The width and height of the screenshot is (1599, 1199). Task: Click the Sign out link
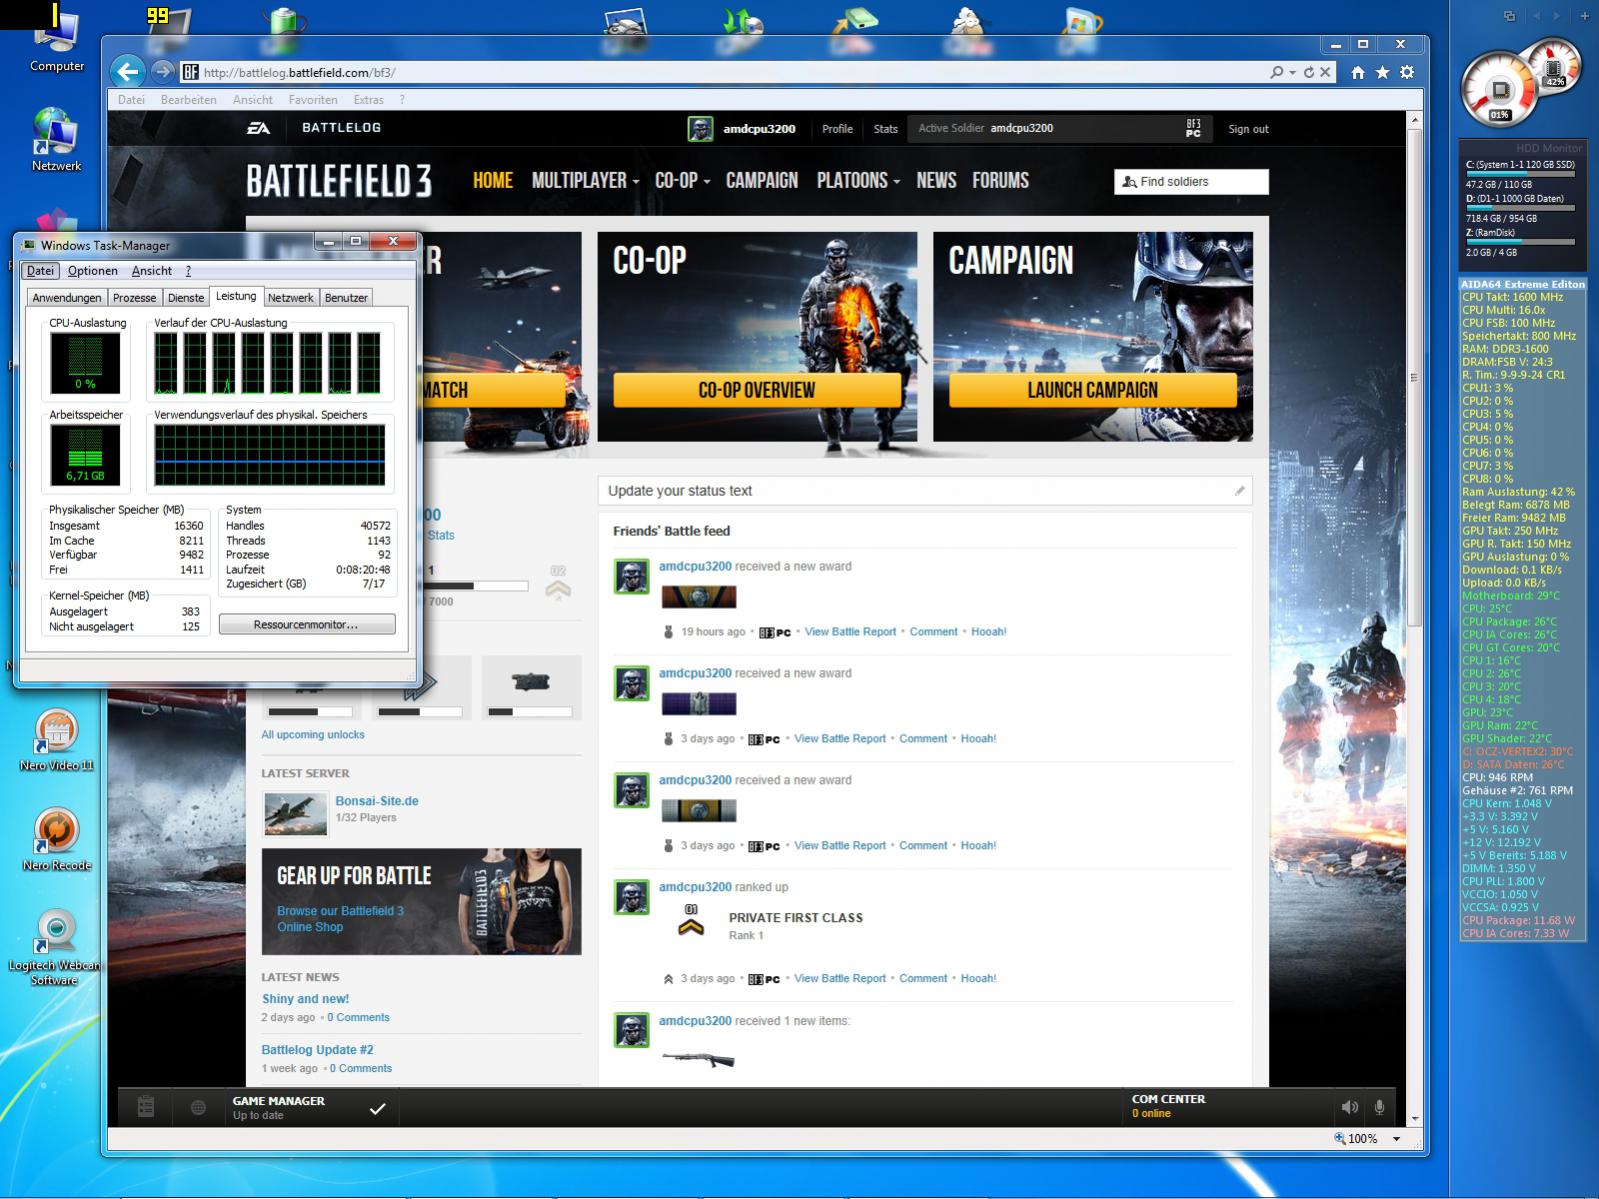[1248, 129]
